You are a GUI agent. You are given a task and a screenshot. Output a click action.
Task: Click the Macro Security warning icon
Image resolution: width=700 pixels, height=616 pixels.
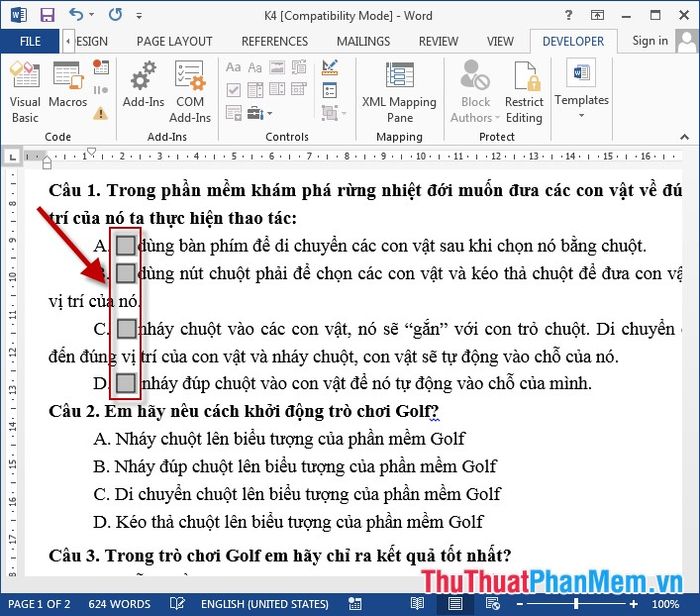click(x=100, y=113)
